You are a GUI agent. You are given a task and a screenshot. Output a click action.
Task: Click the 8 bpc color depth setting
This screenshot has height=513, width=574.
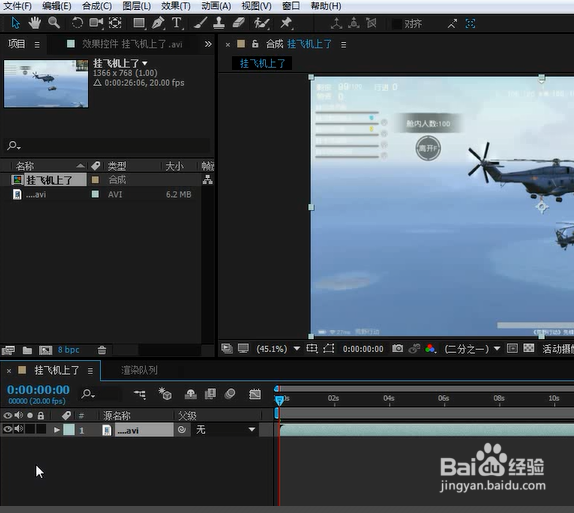click(x=68, y=350)
